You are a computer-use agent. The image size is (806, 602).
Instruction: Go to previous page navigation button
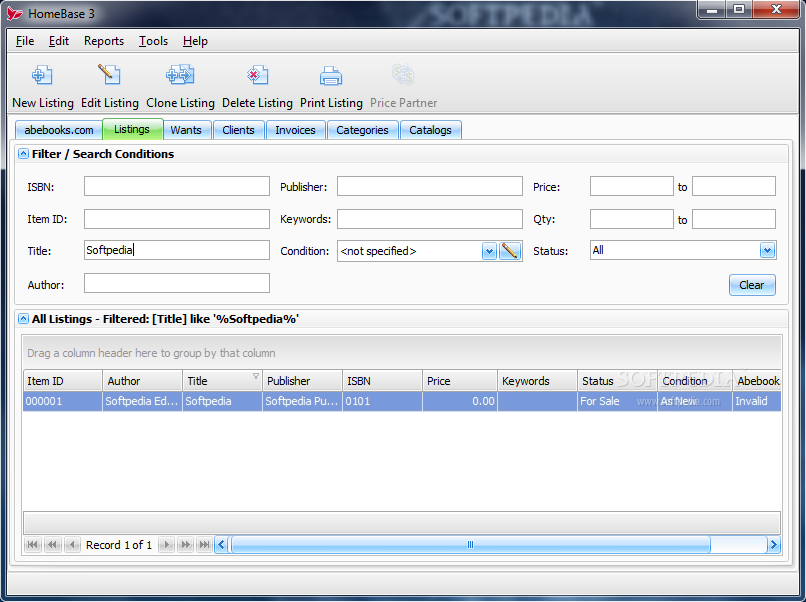[52, 545]
